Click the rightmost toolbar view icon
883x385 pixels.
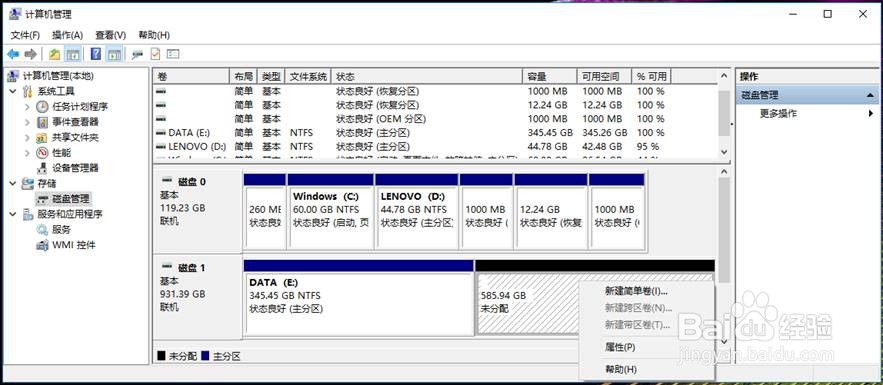coord(173,54)
